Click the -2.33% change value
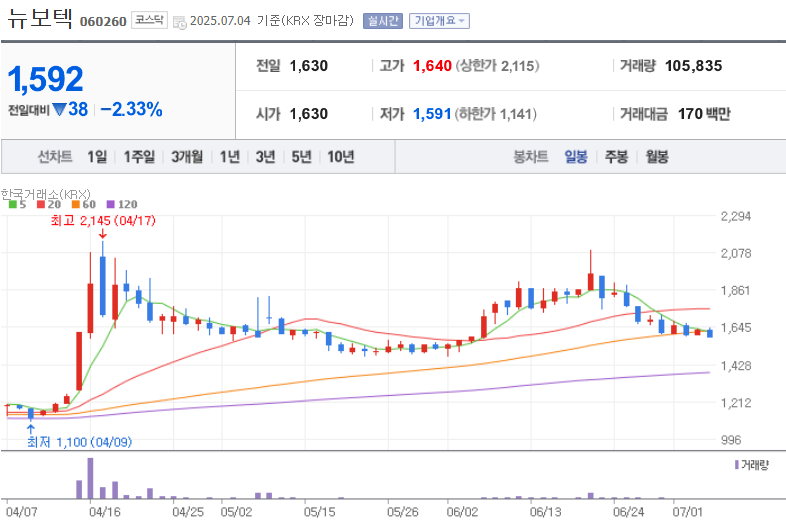 pos(131,109)
